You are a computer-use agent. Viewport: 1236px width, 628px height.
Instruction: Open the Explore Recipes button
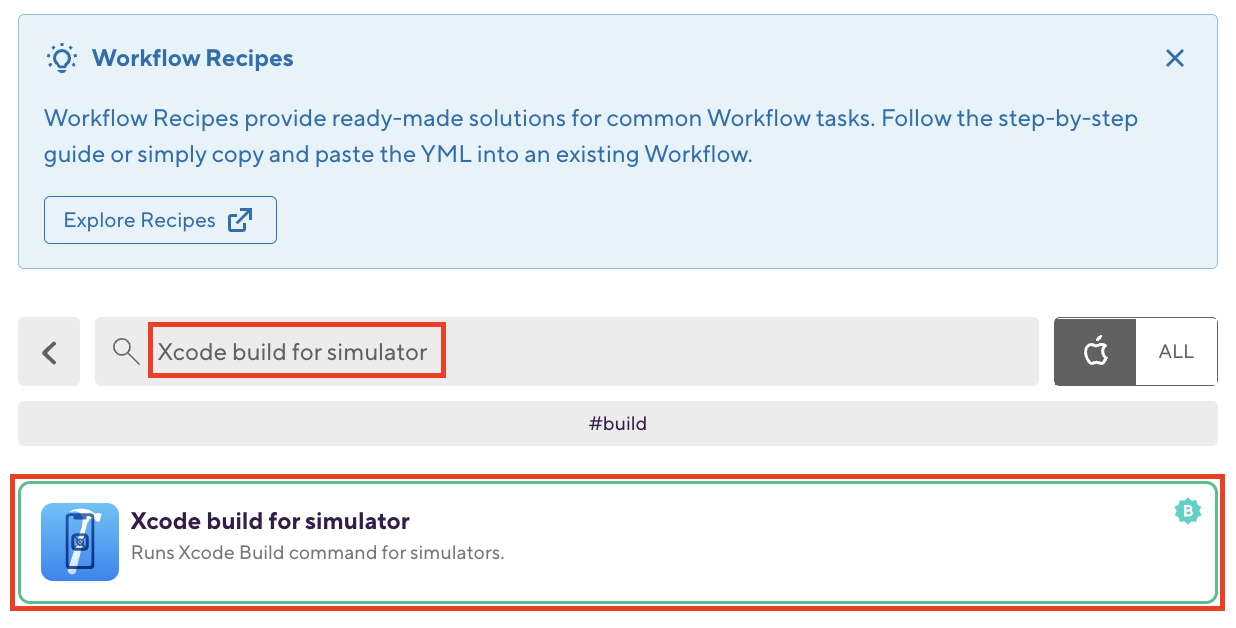(160, 220)
